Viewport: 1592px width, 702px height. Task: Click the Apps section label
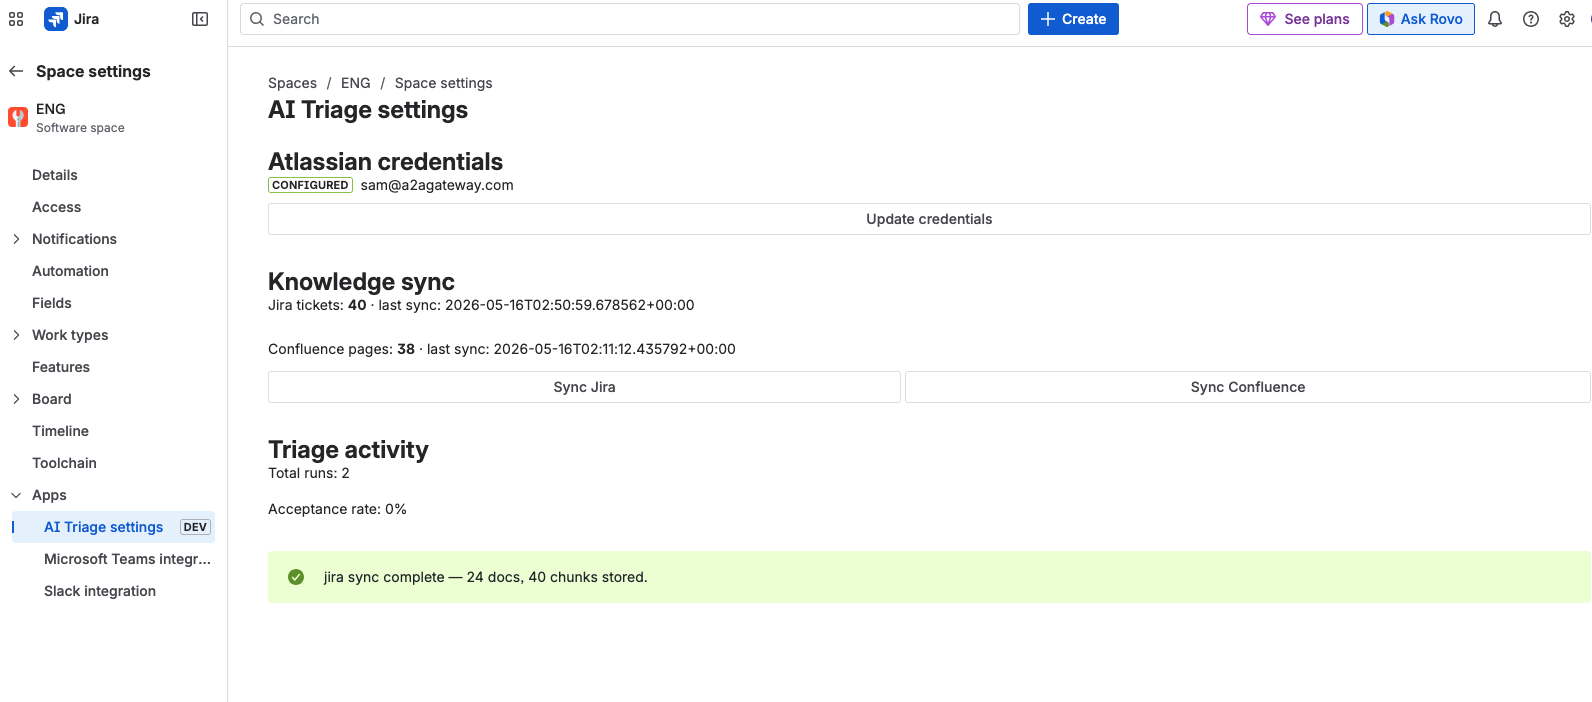49,495
